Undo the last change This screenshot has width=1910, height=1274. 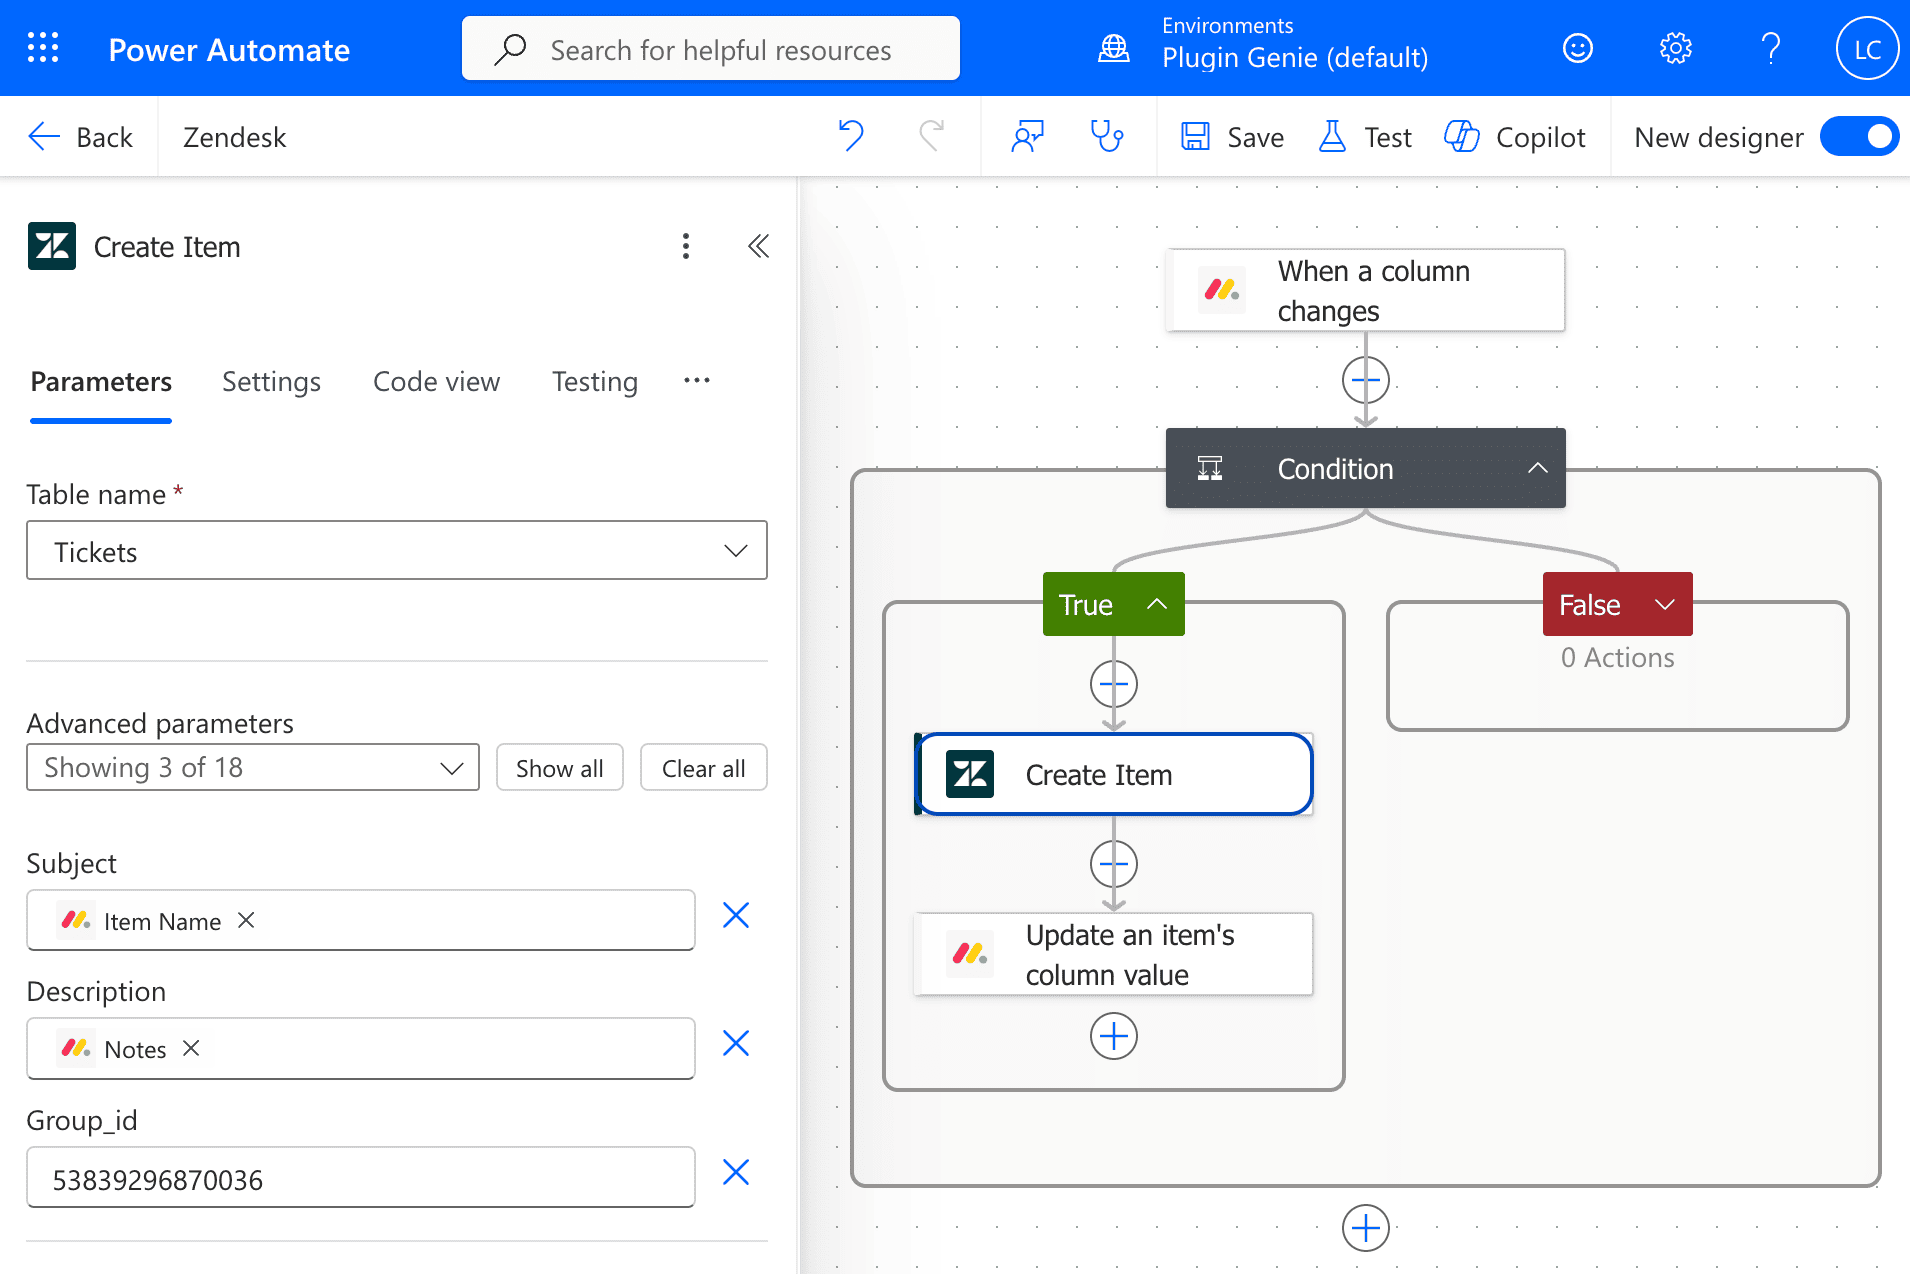851,136
